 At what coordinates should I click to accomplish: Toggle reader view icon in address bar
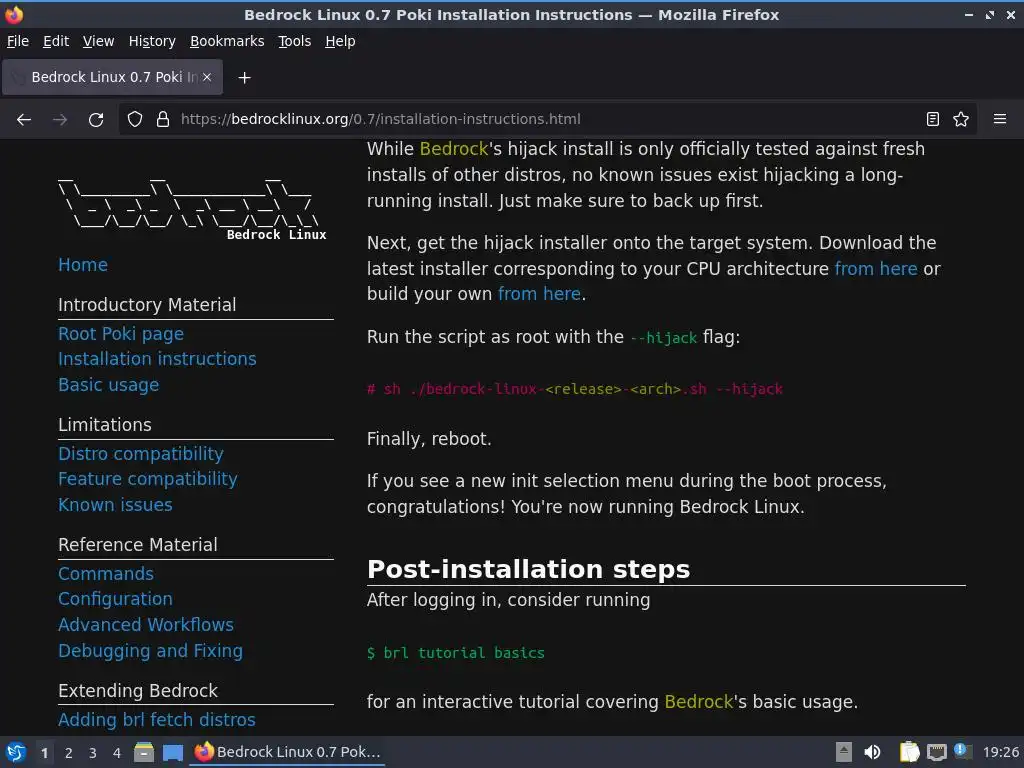pos(933,119)
